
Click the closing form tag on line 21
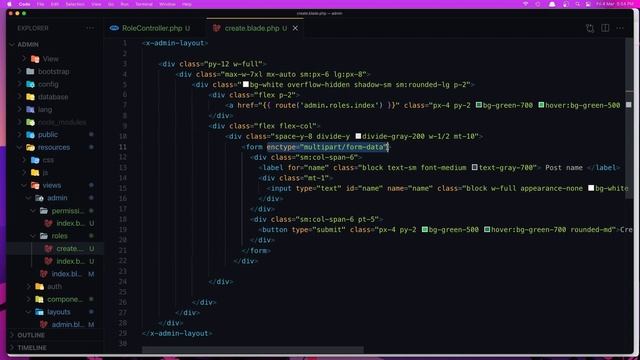click(256, 251)
